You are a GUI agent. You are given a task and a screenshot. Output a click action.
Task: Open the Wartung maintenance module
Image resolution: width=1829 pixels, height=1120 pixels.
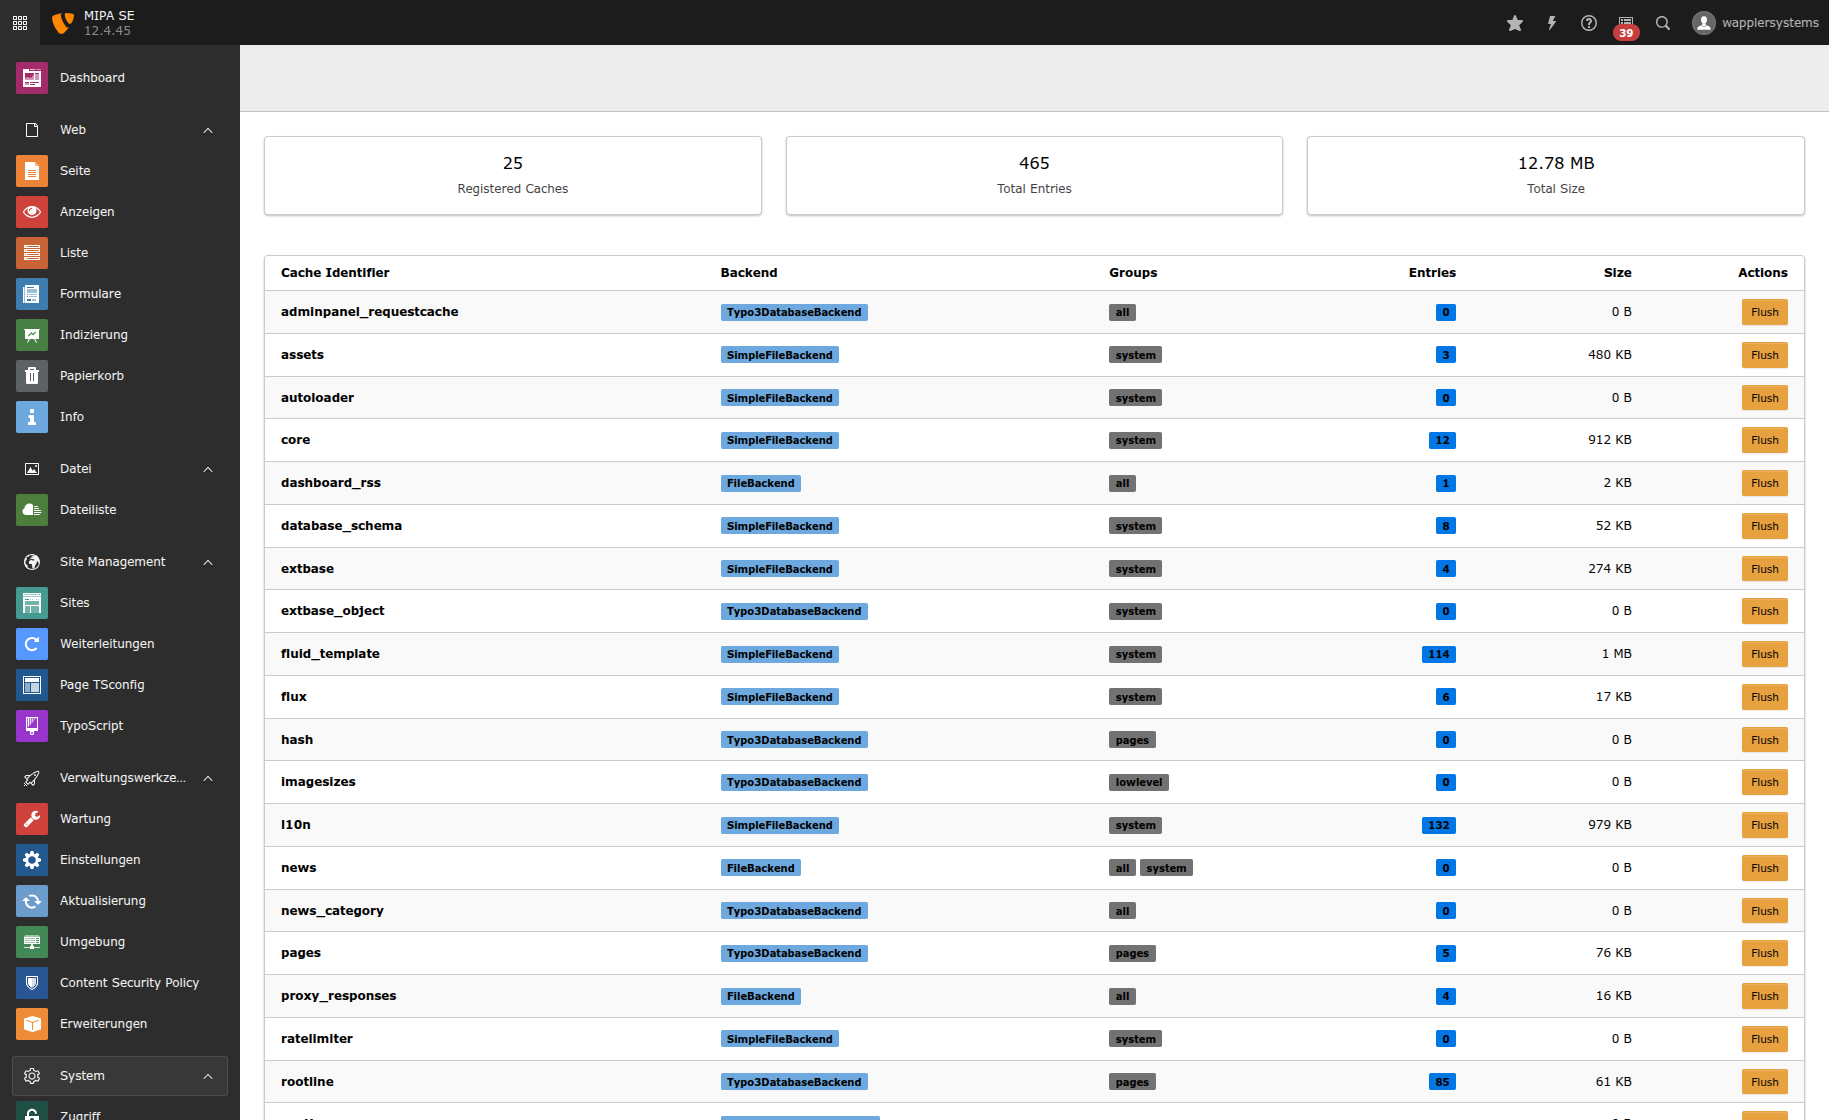[x=86, y=818]
